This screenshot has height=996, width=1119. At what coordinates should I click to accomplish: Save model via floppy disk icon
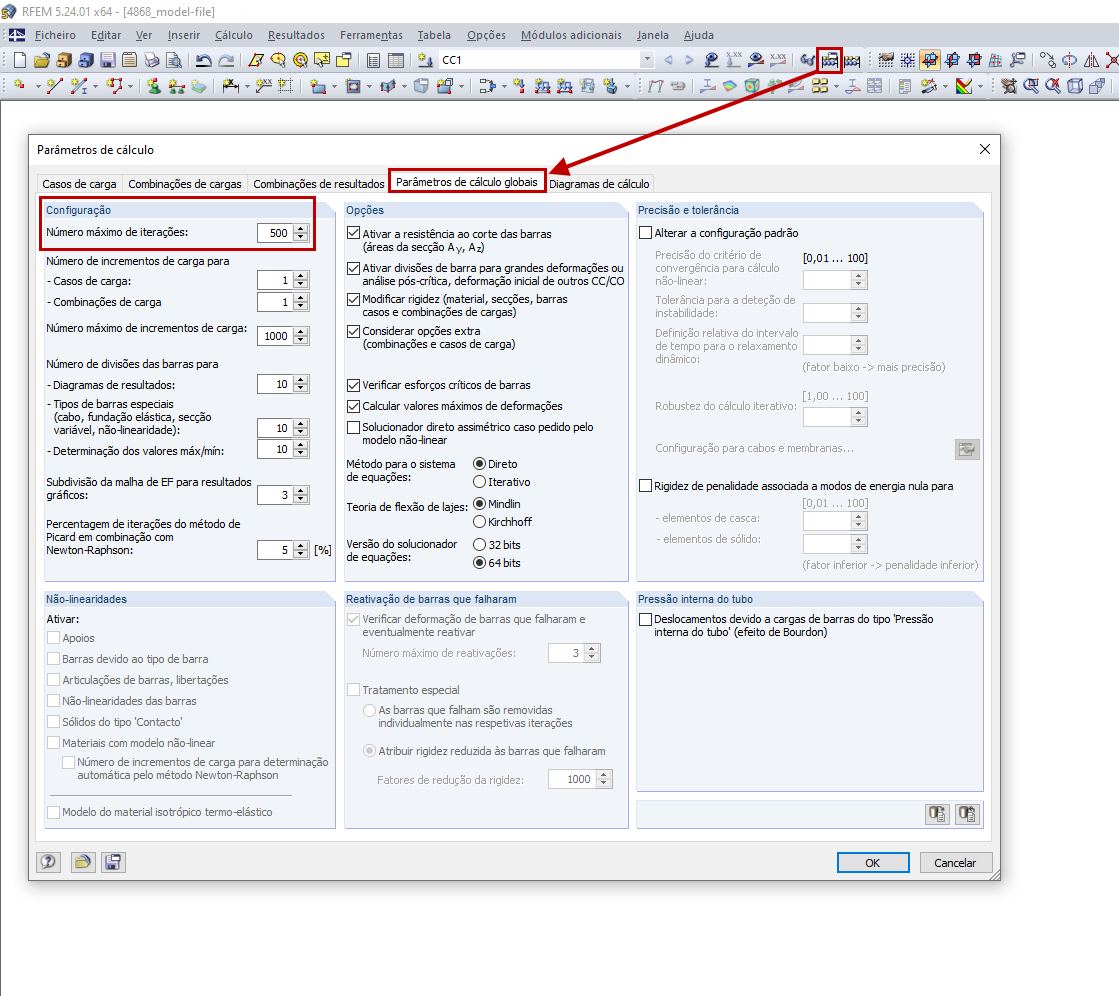(x=108, y=61)
